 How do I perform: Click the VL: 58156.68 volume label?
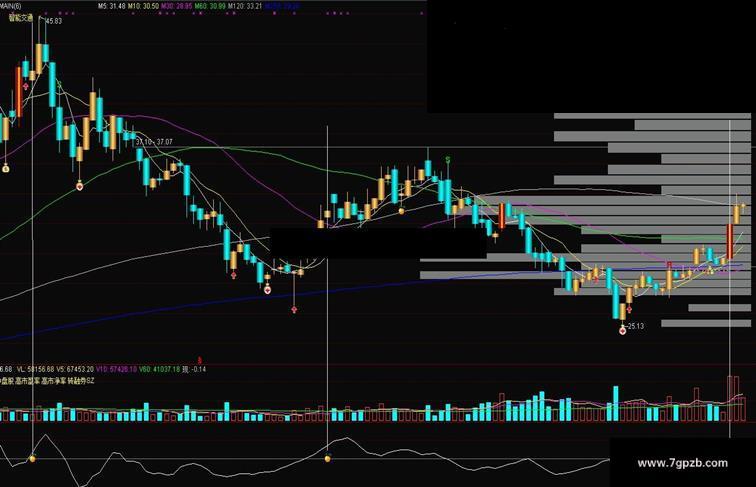(x=36, y=369)
